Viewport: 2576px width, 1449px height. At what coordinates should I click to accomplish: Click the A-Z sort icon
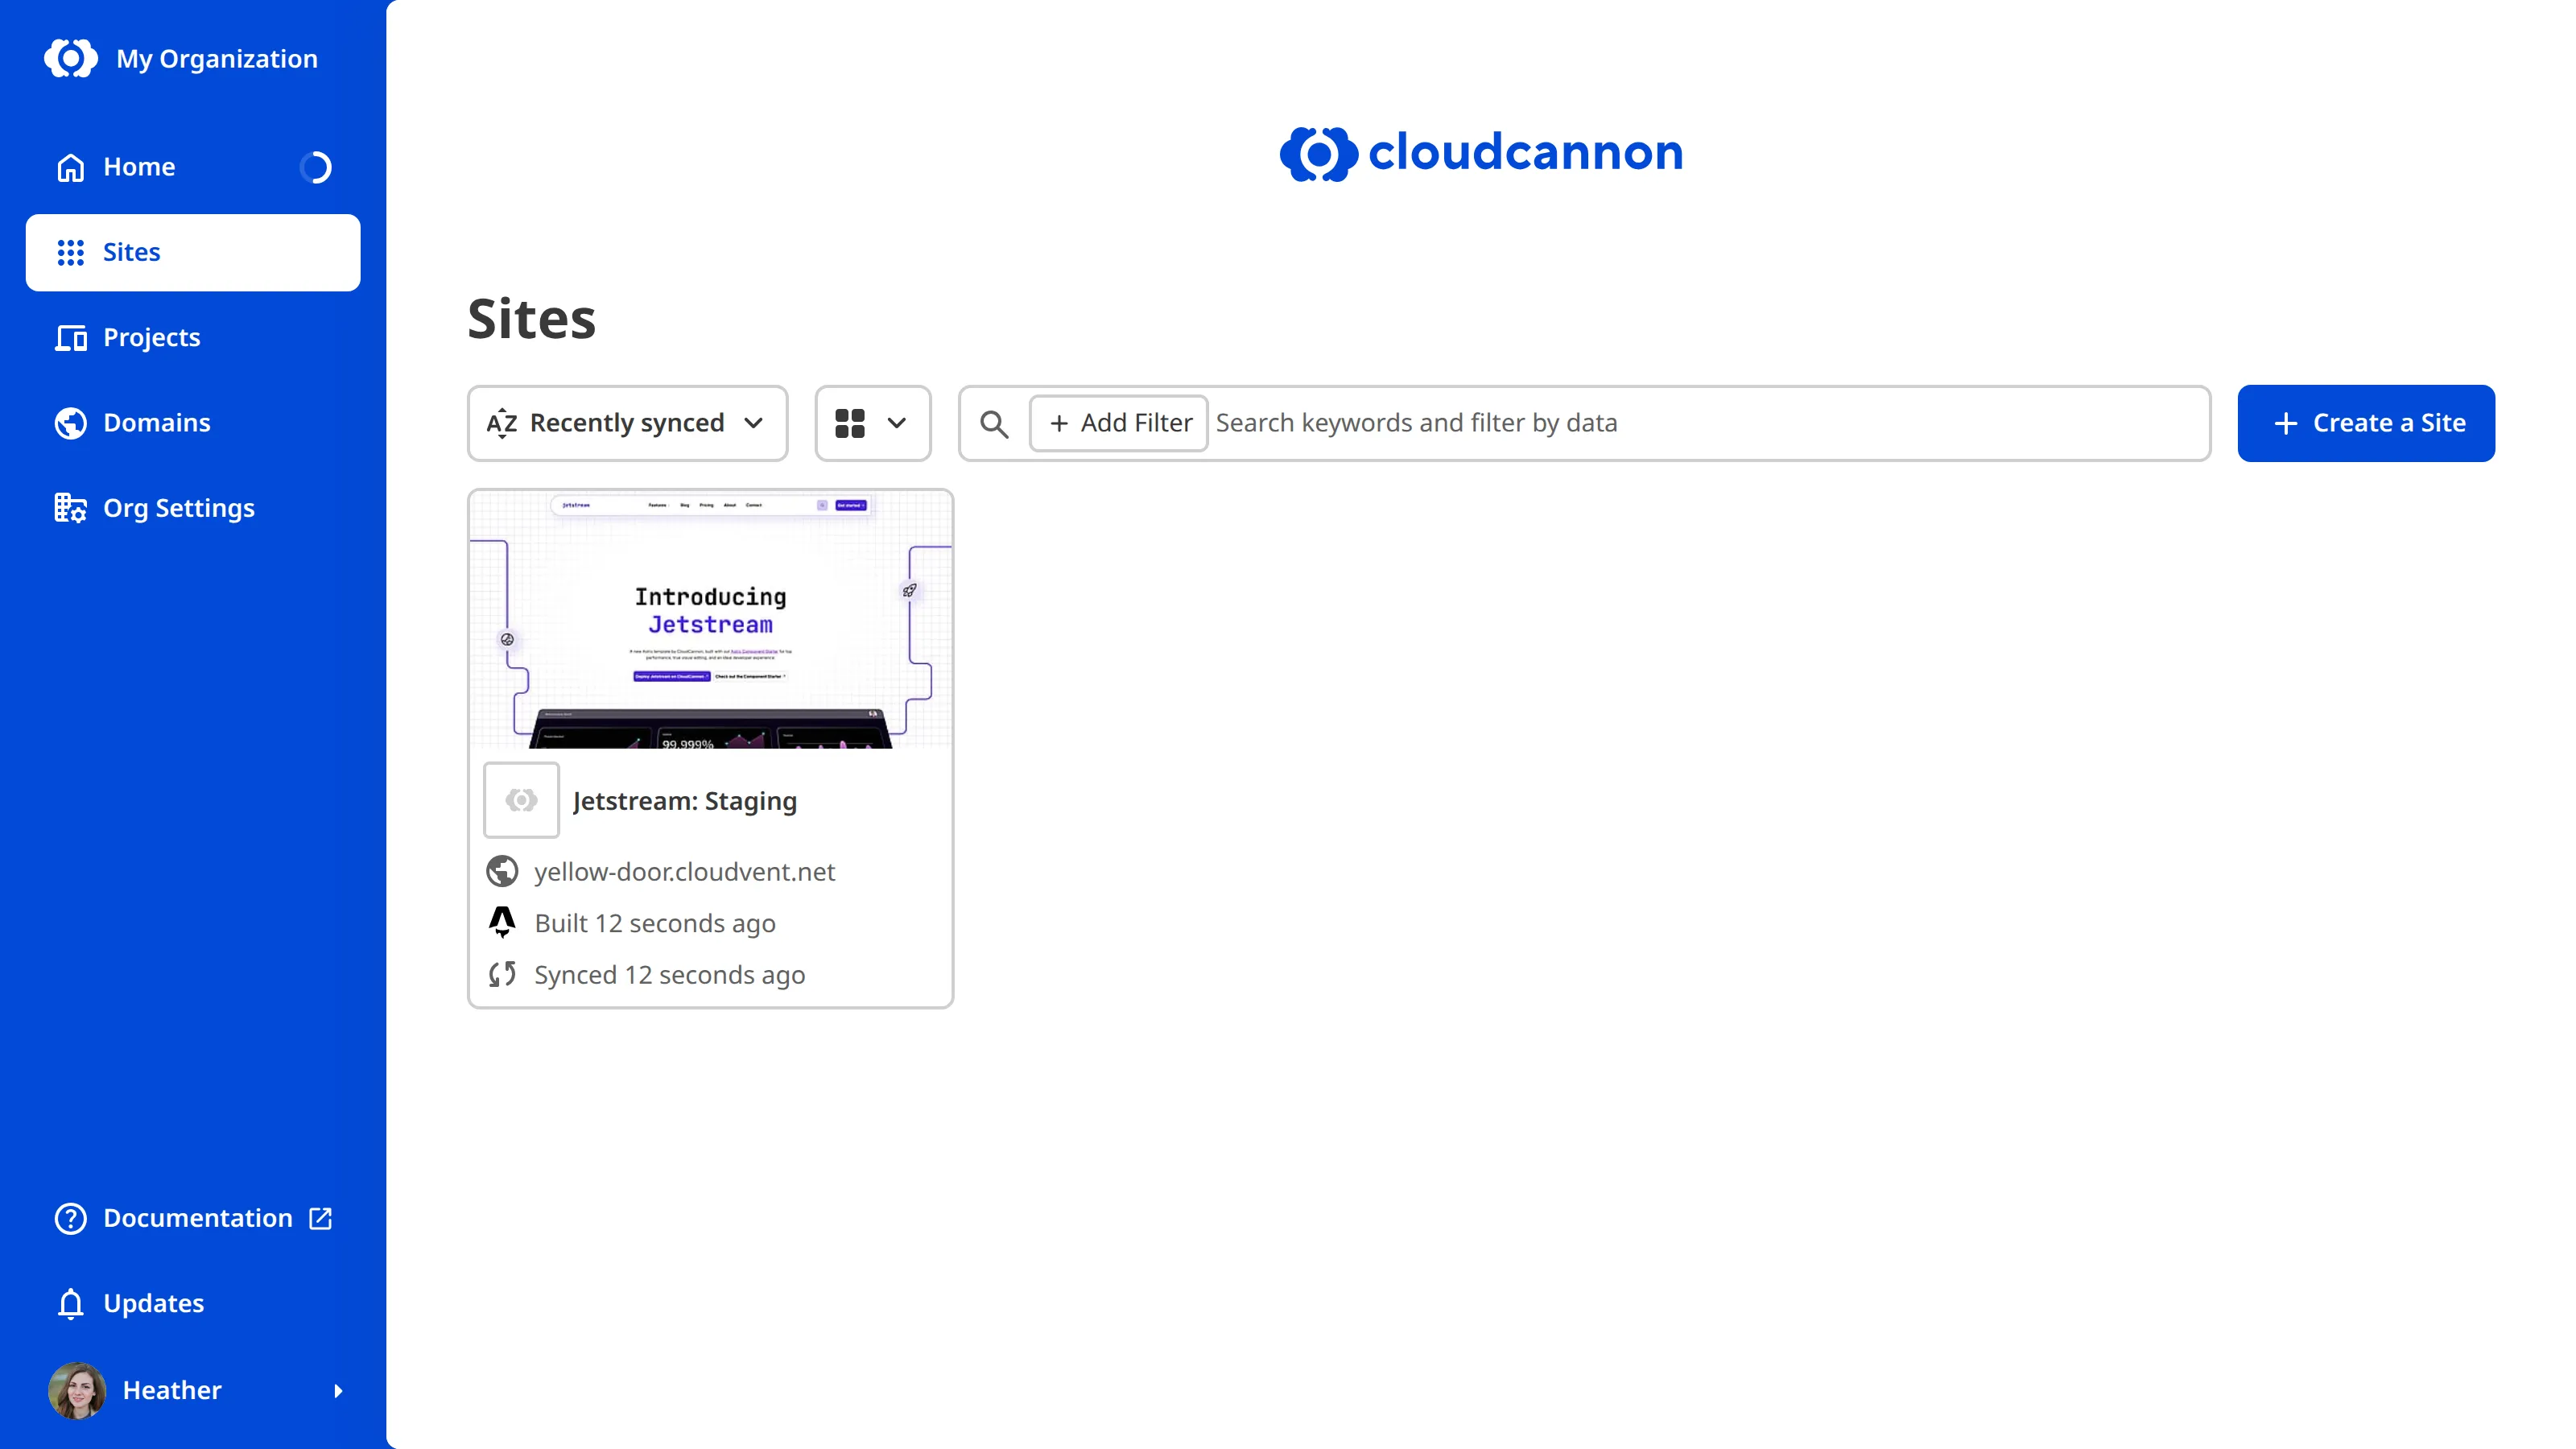click(502, 423)
